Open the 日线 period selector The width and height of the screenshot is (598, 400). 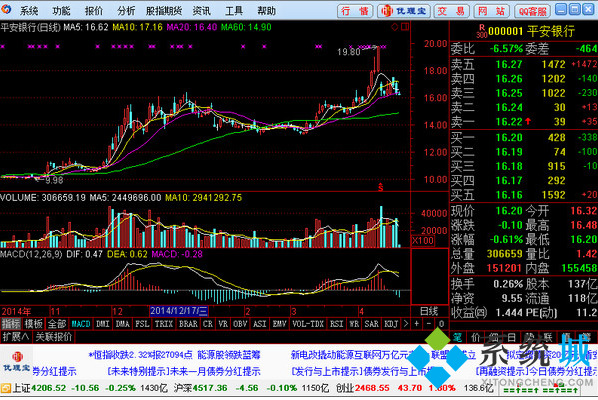point(429,311)
